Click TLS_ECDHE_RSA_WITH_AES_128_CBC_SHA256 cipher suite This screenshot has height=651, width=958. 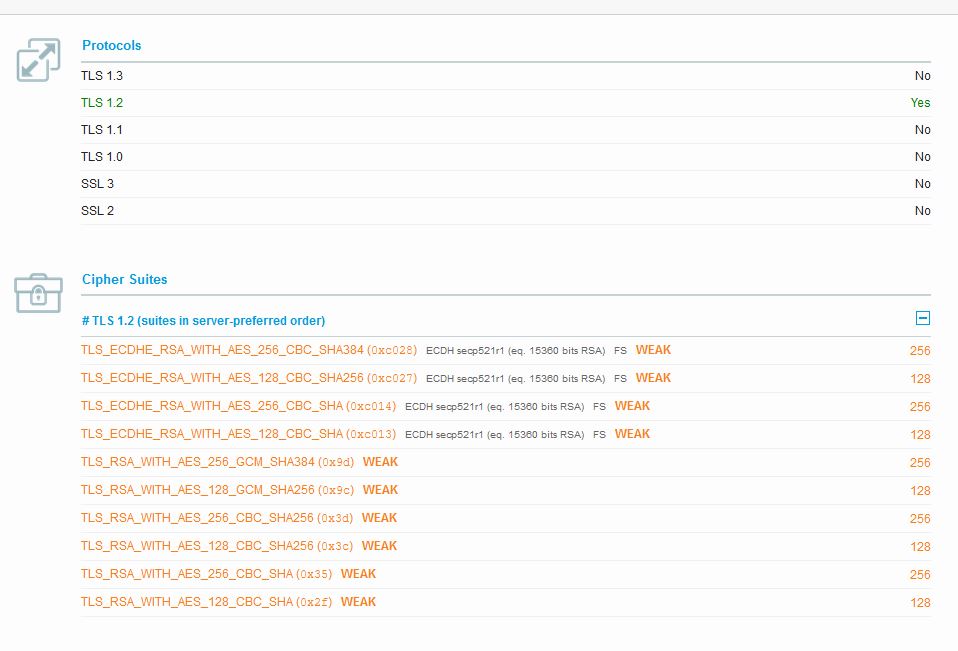click(249, 379)
